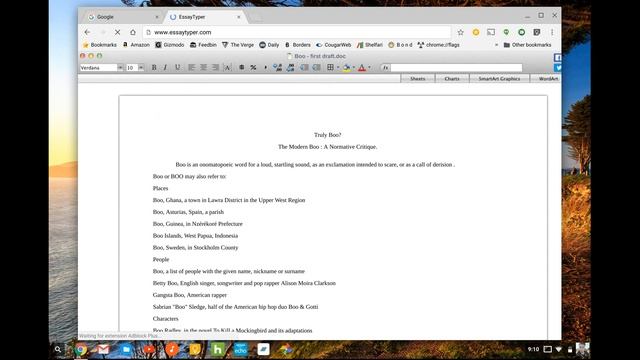The width and height of the screenshot is (640, 360).
Task: Click the yellow circle extension icon
Action: pos(476,32)
